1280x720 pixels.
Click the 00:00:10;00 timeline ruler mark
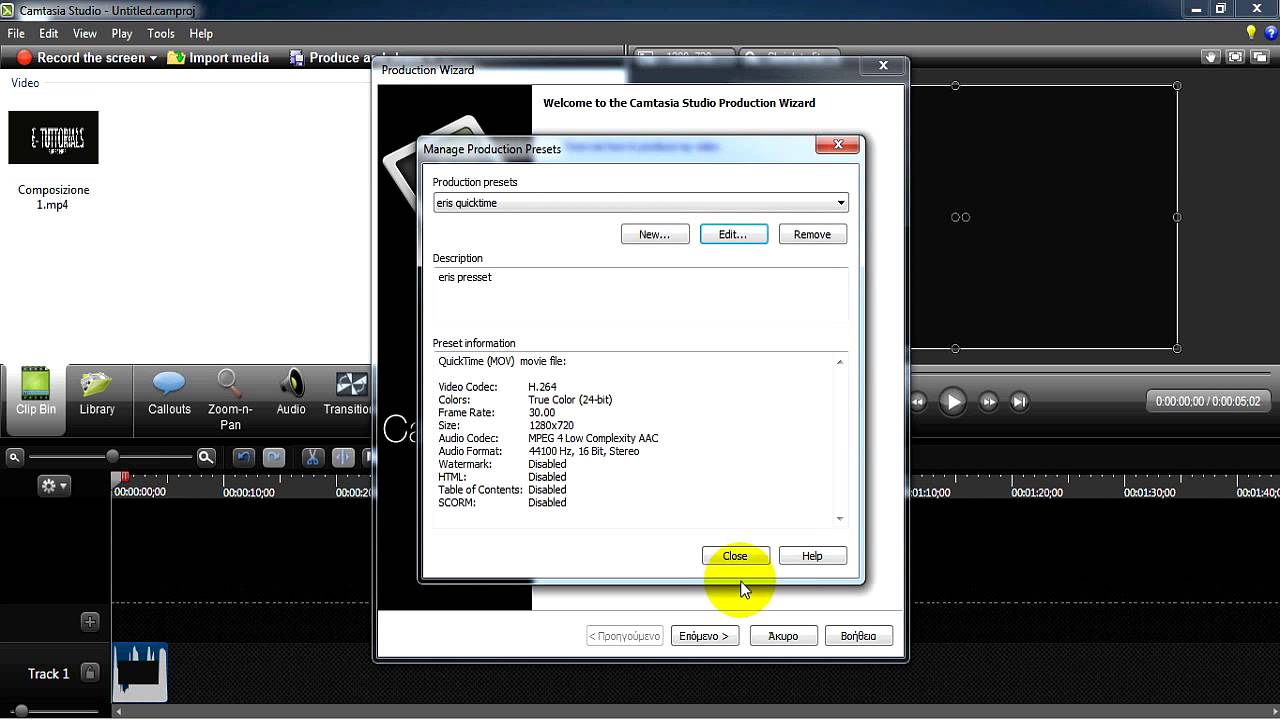pyautogui.click(x=248, y=493)
